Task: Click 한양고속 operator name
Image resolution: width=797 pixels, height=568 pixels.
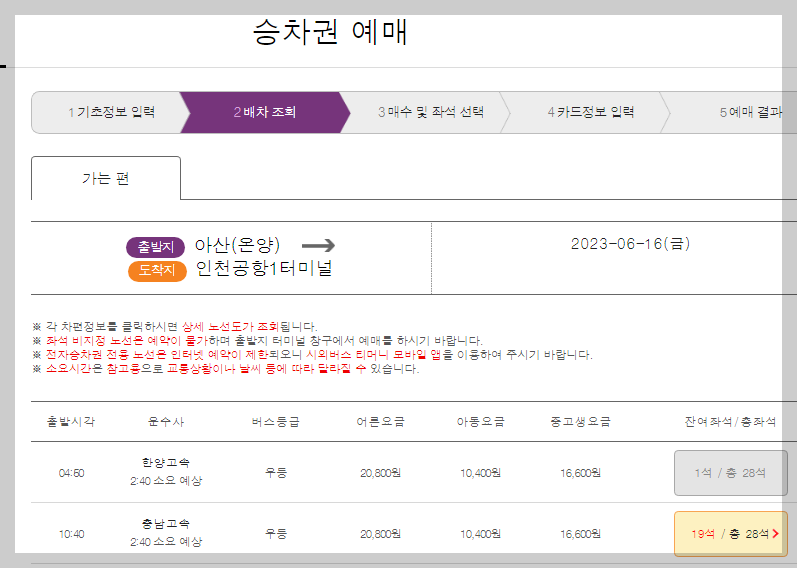Action: click(166, 462)
